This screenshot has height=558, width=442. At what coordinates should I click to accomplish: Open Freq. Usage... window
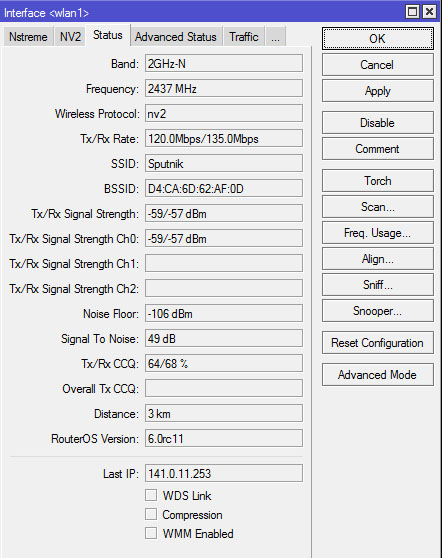click(x=378, y=233)
